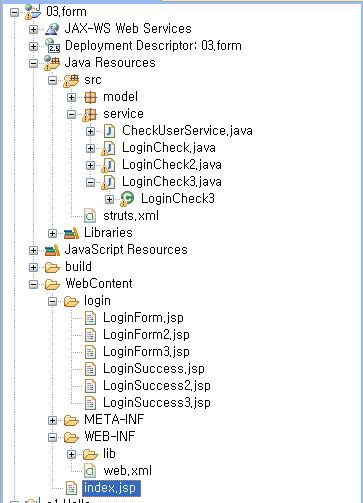Click the CheckUserService.java file icon

point(109,131)
